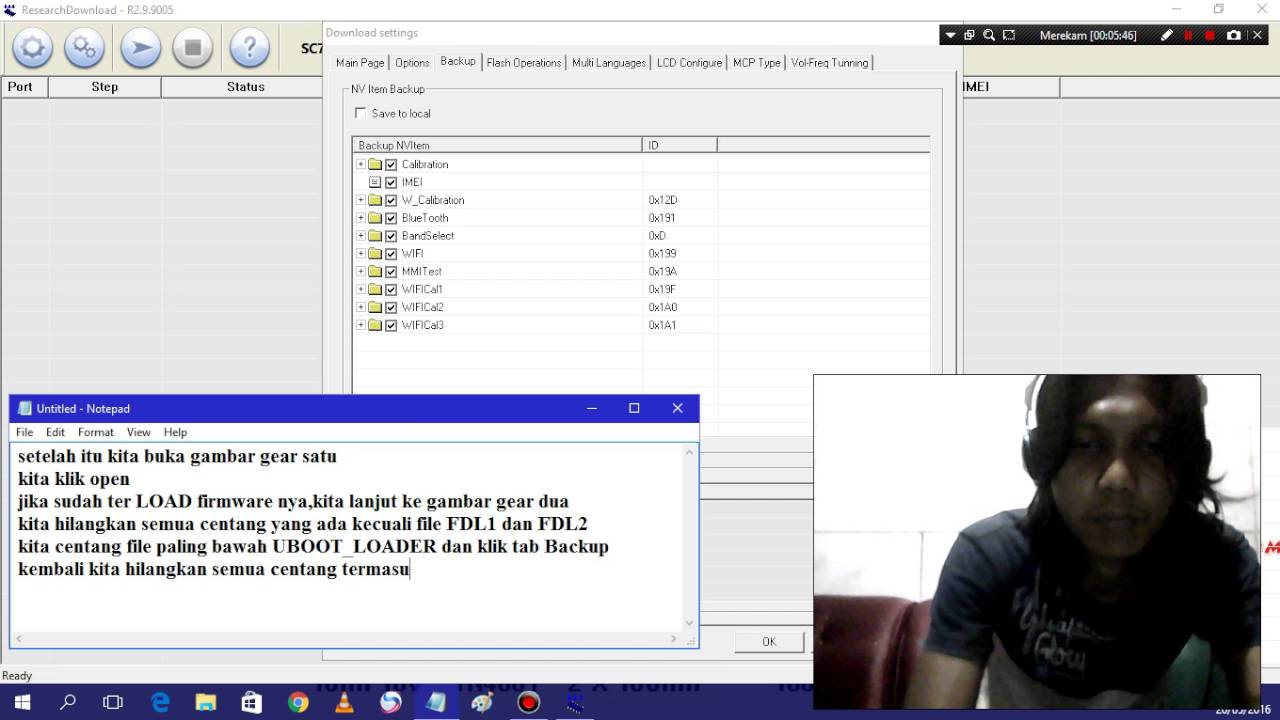Click the Notepad taskbar icon
This screenshot has width=1280, height=720.
pos(436,703)
